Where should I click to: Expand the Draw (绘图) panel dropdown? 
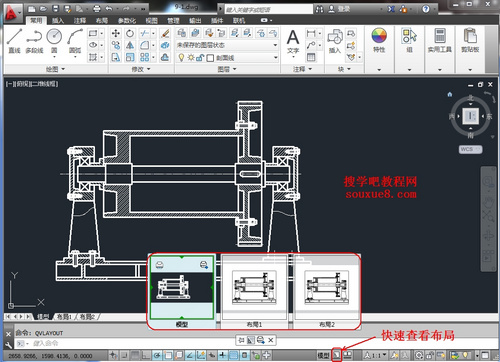coord(55,69)
